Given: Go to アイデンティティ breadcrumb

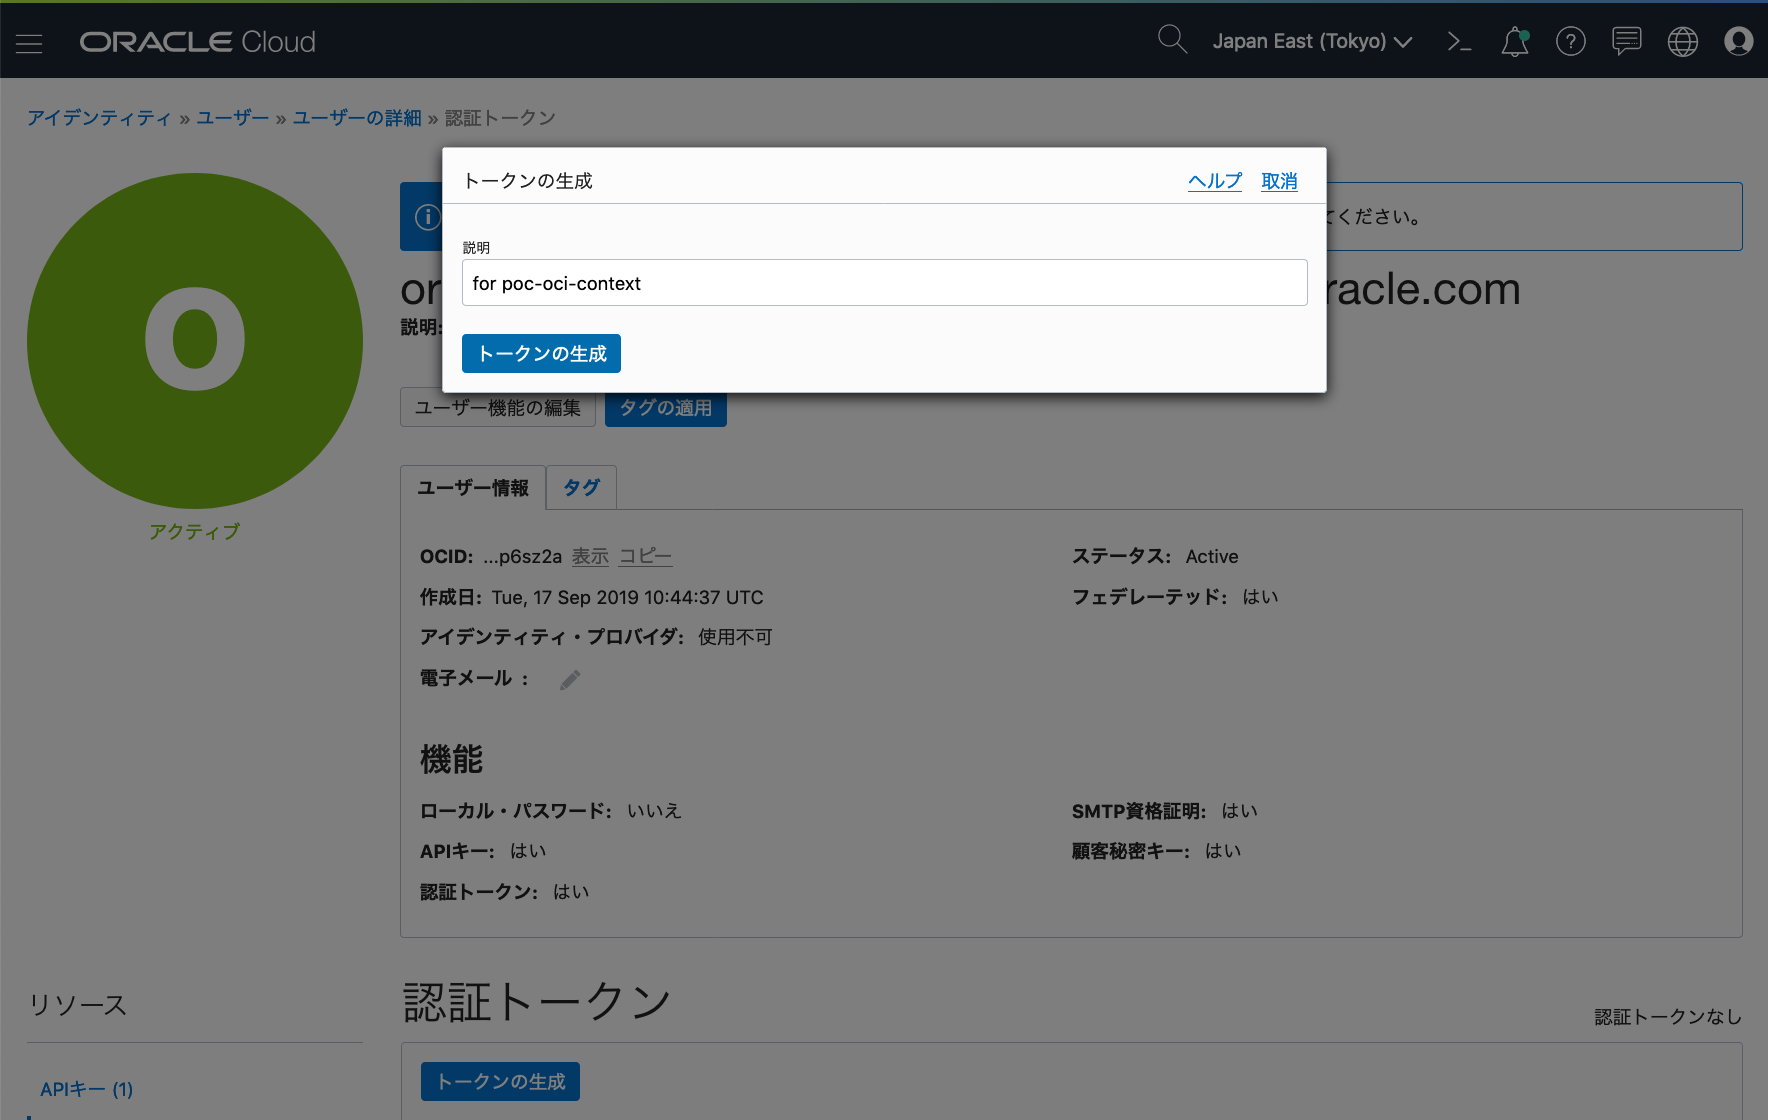Looking at the screenshot, I should 99,118.
